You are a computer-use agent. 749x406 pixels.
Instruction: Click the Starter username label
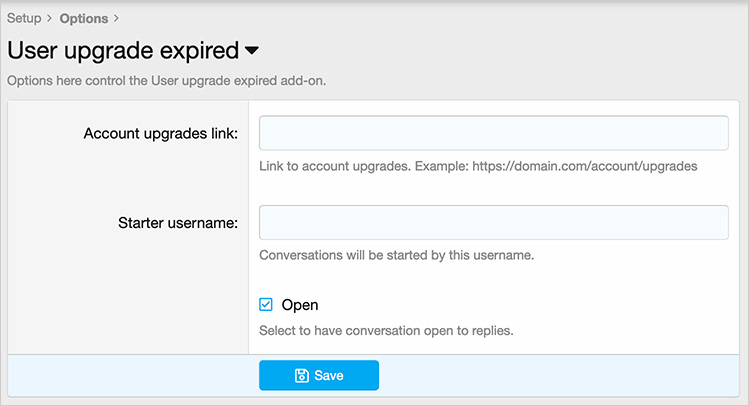177,222
